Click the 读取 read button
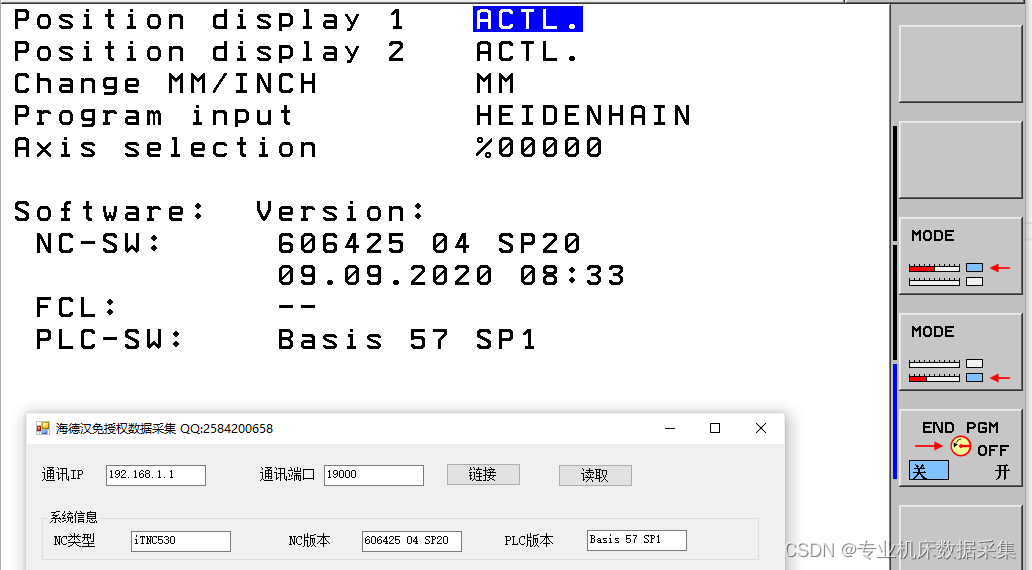The height and width of the screenshot is (570, 1032). click(595, 475)
